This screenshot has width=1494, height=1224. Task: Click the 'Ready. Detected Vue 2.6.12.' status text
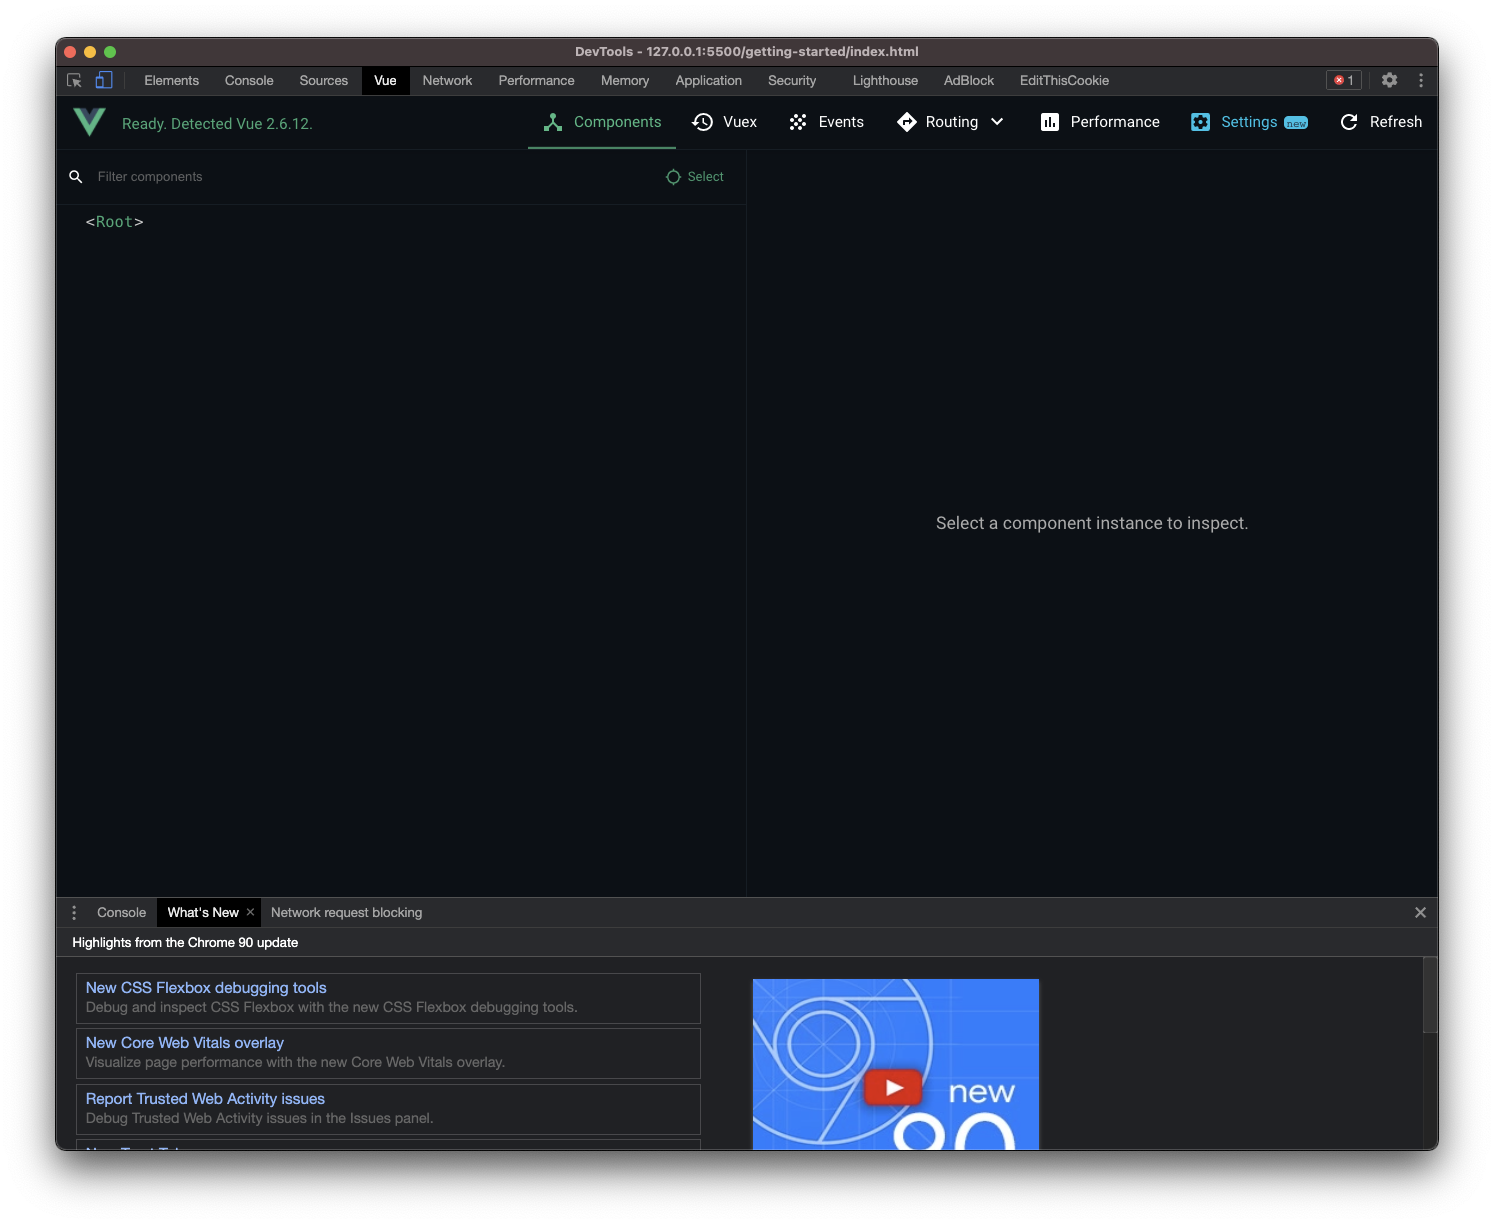pyautogui.click(x=217, y=124)
